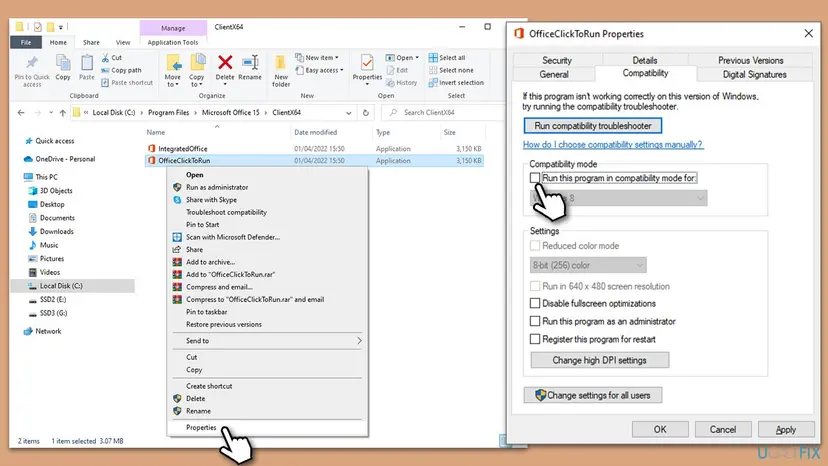Select Local Disk (C:) in the sidebar
Viewport: 828px width, 466px height.
61,286
